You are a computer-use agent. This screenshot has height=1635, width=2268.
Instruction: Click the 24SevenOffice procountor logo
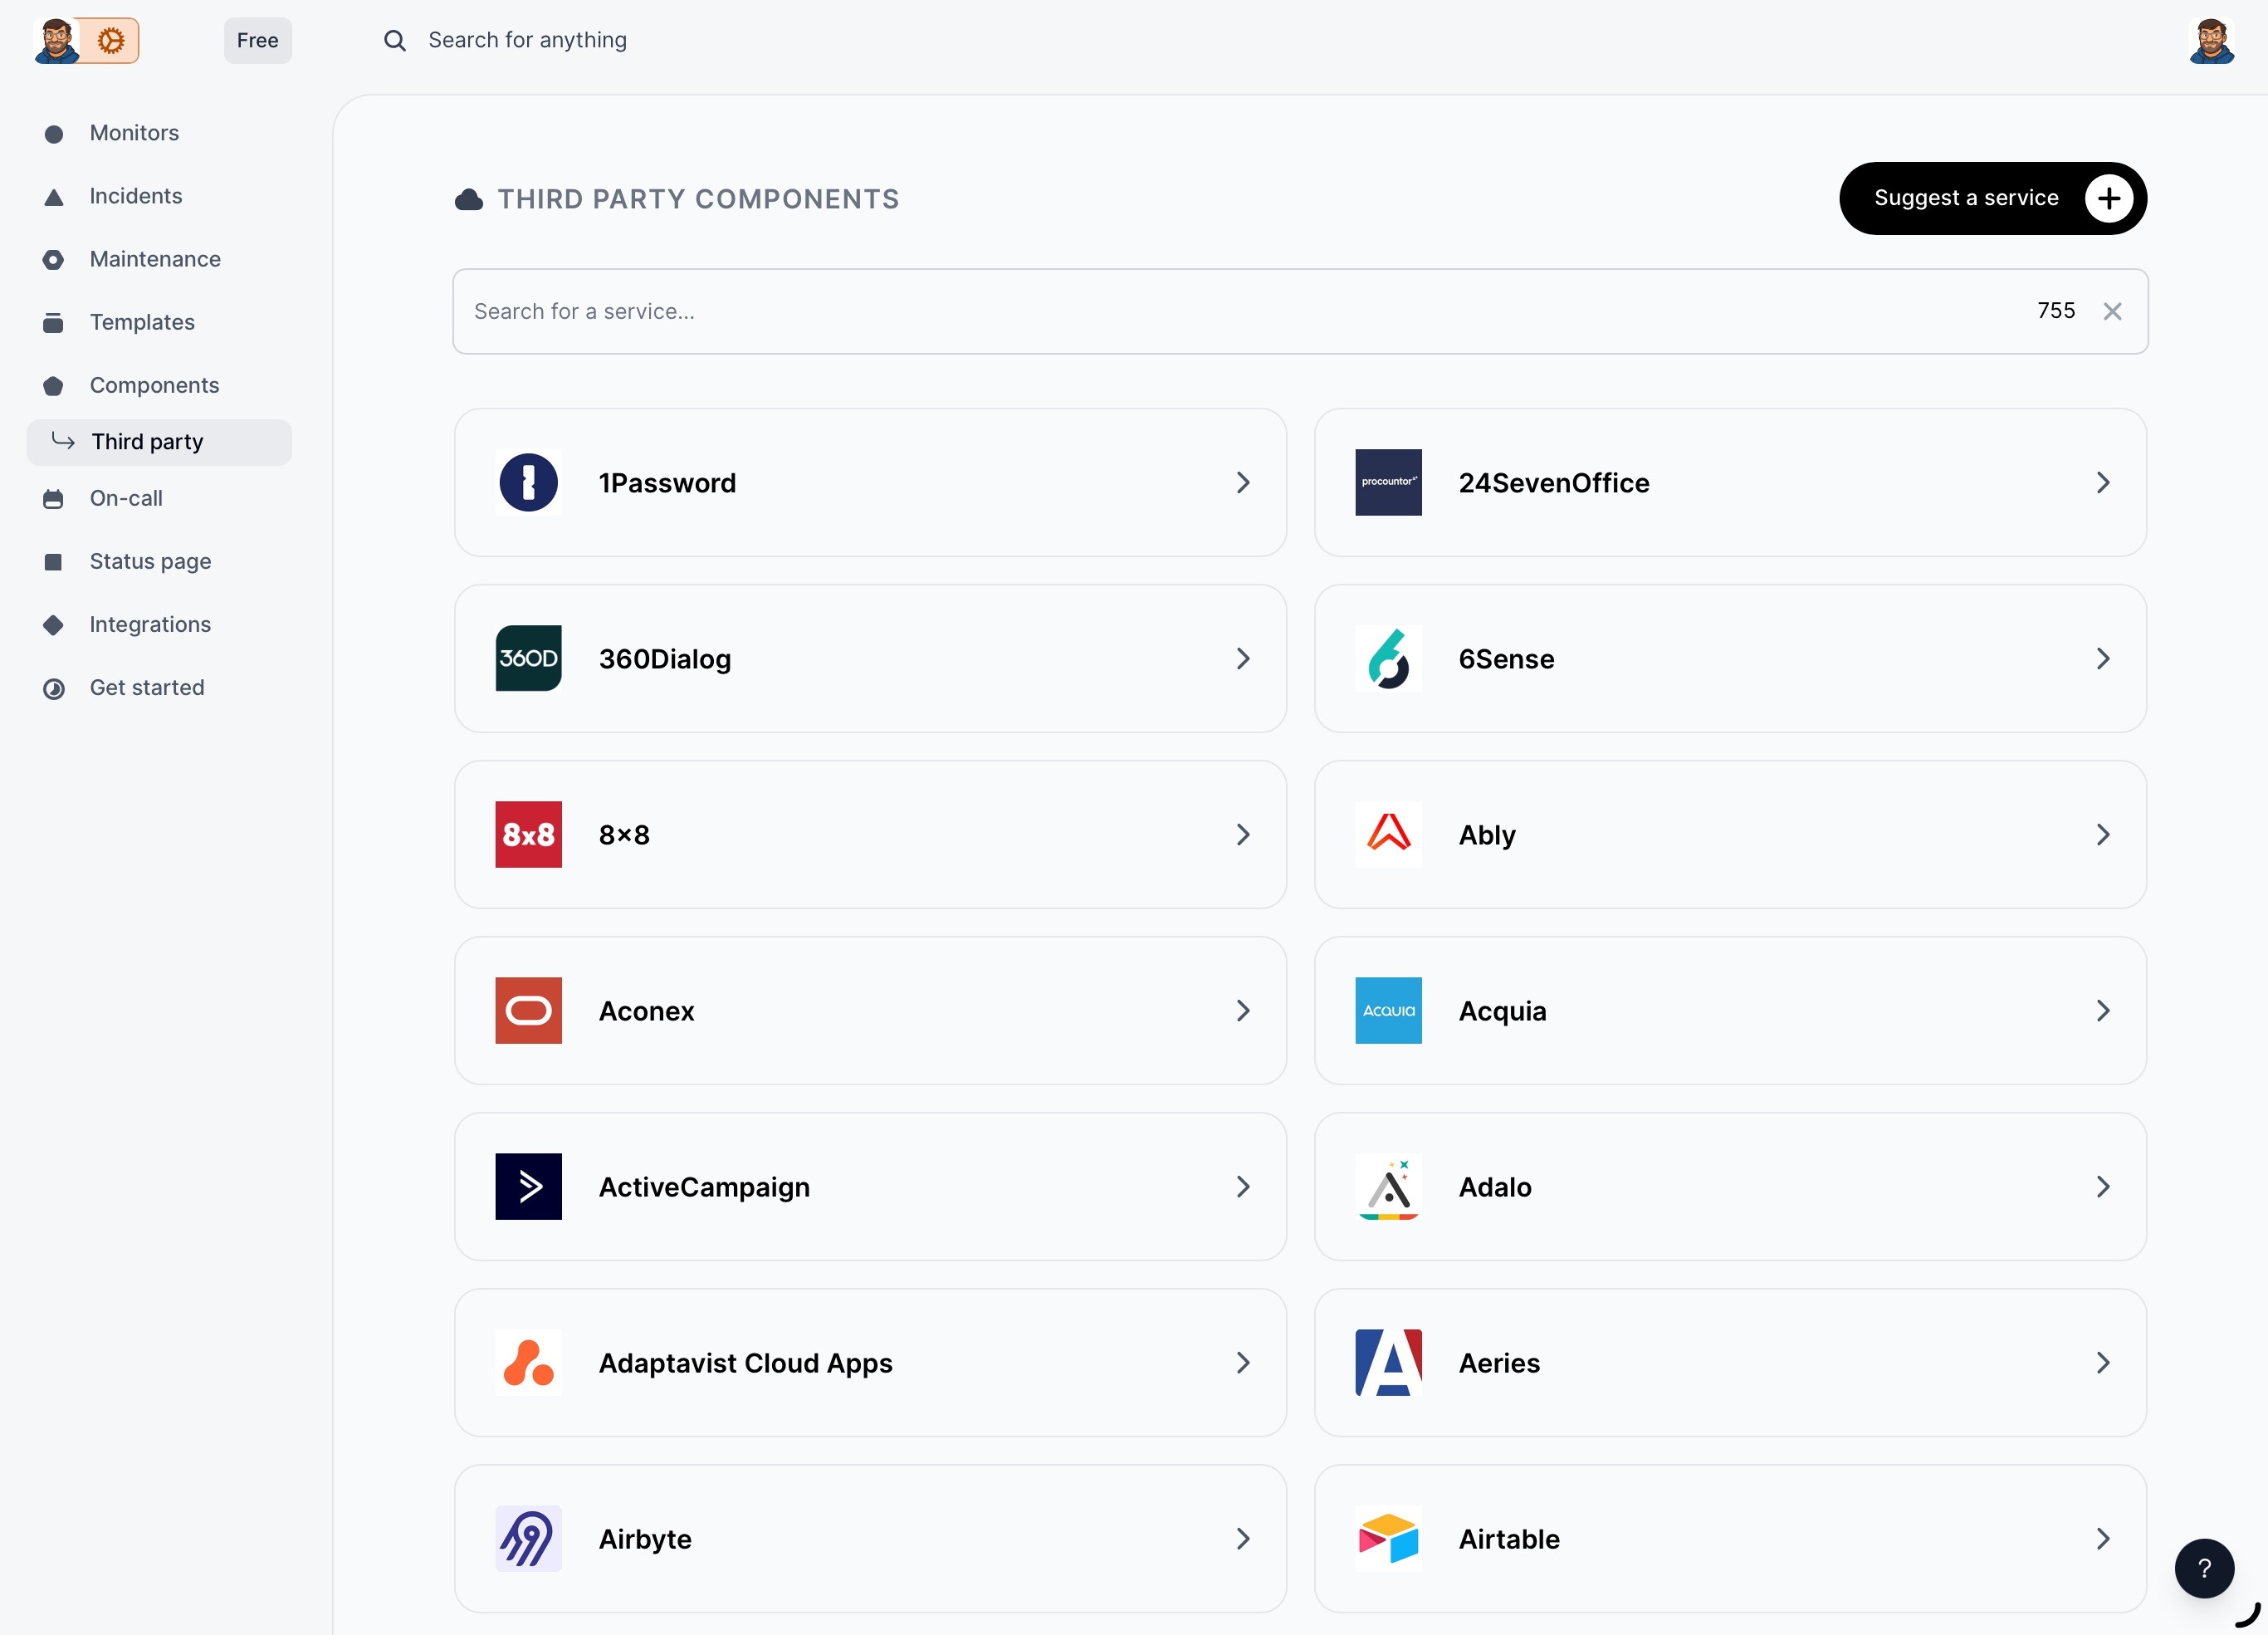(x=1388, y=482)
